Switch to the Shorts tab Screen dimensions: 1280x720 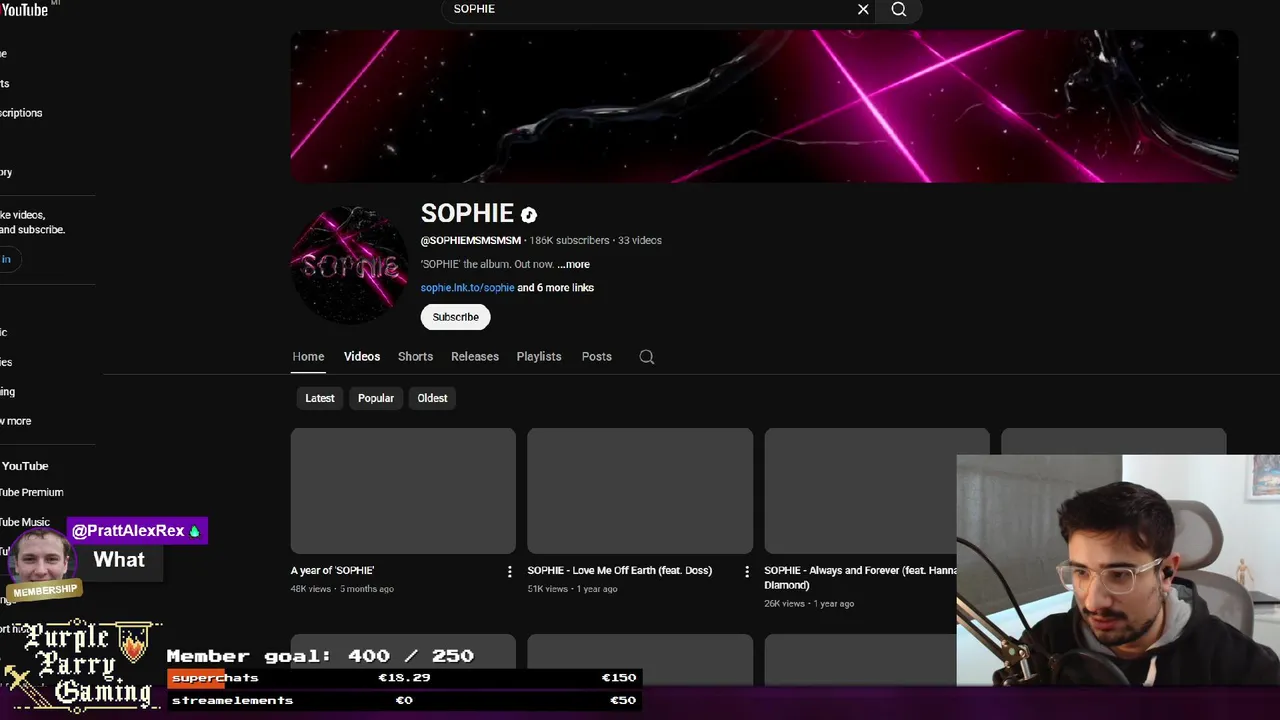tap(415, 356)
